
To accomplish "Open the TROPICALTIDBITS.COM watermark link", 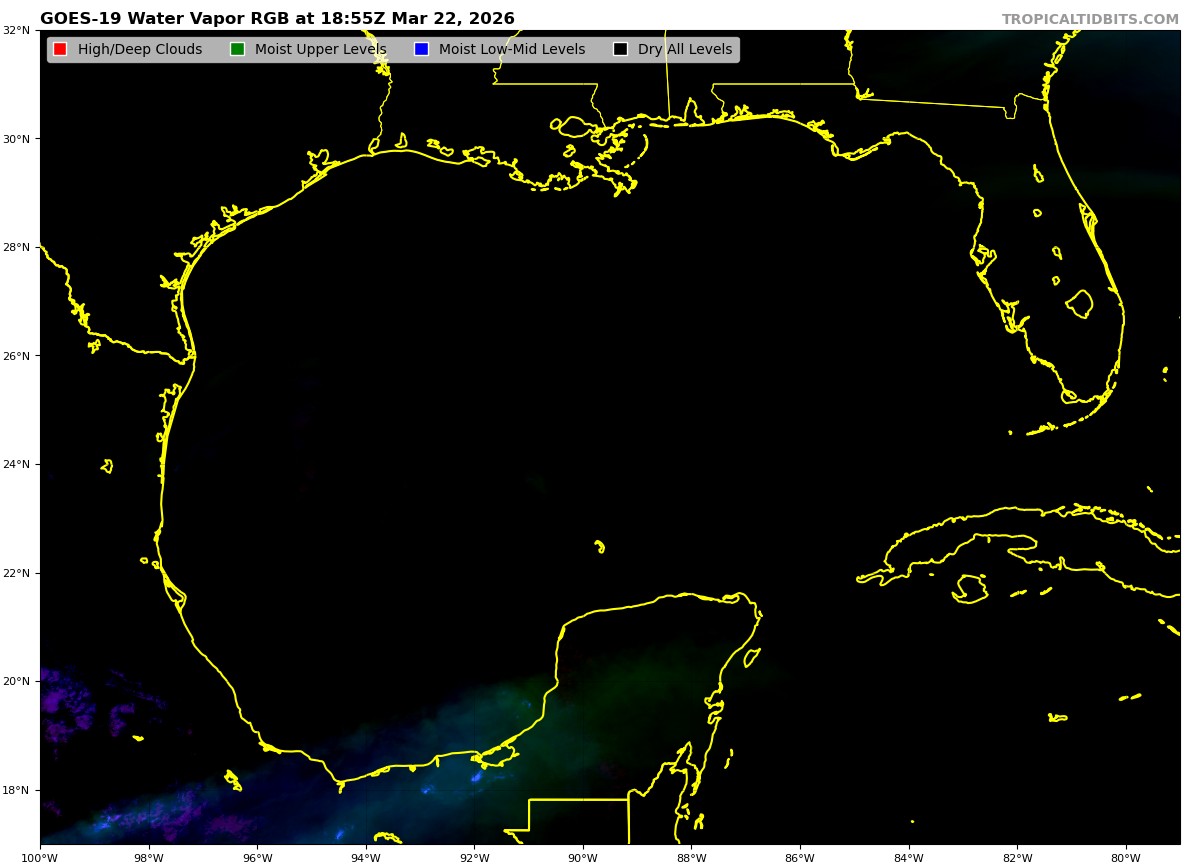I will tap(1090, 20).
